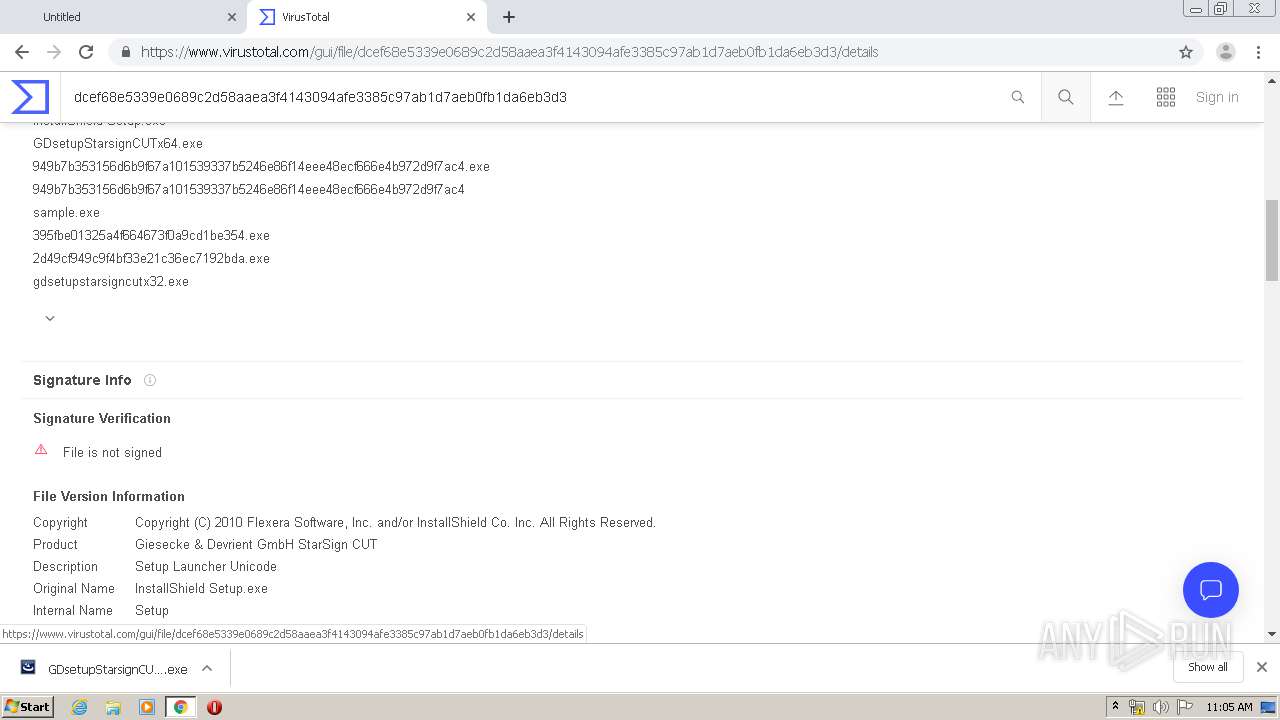Click the scrollbar down arrow

point(1272,634)
